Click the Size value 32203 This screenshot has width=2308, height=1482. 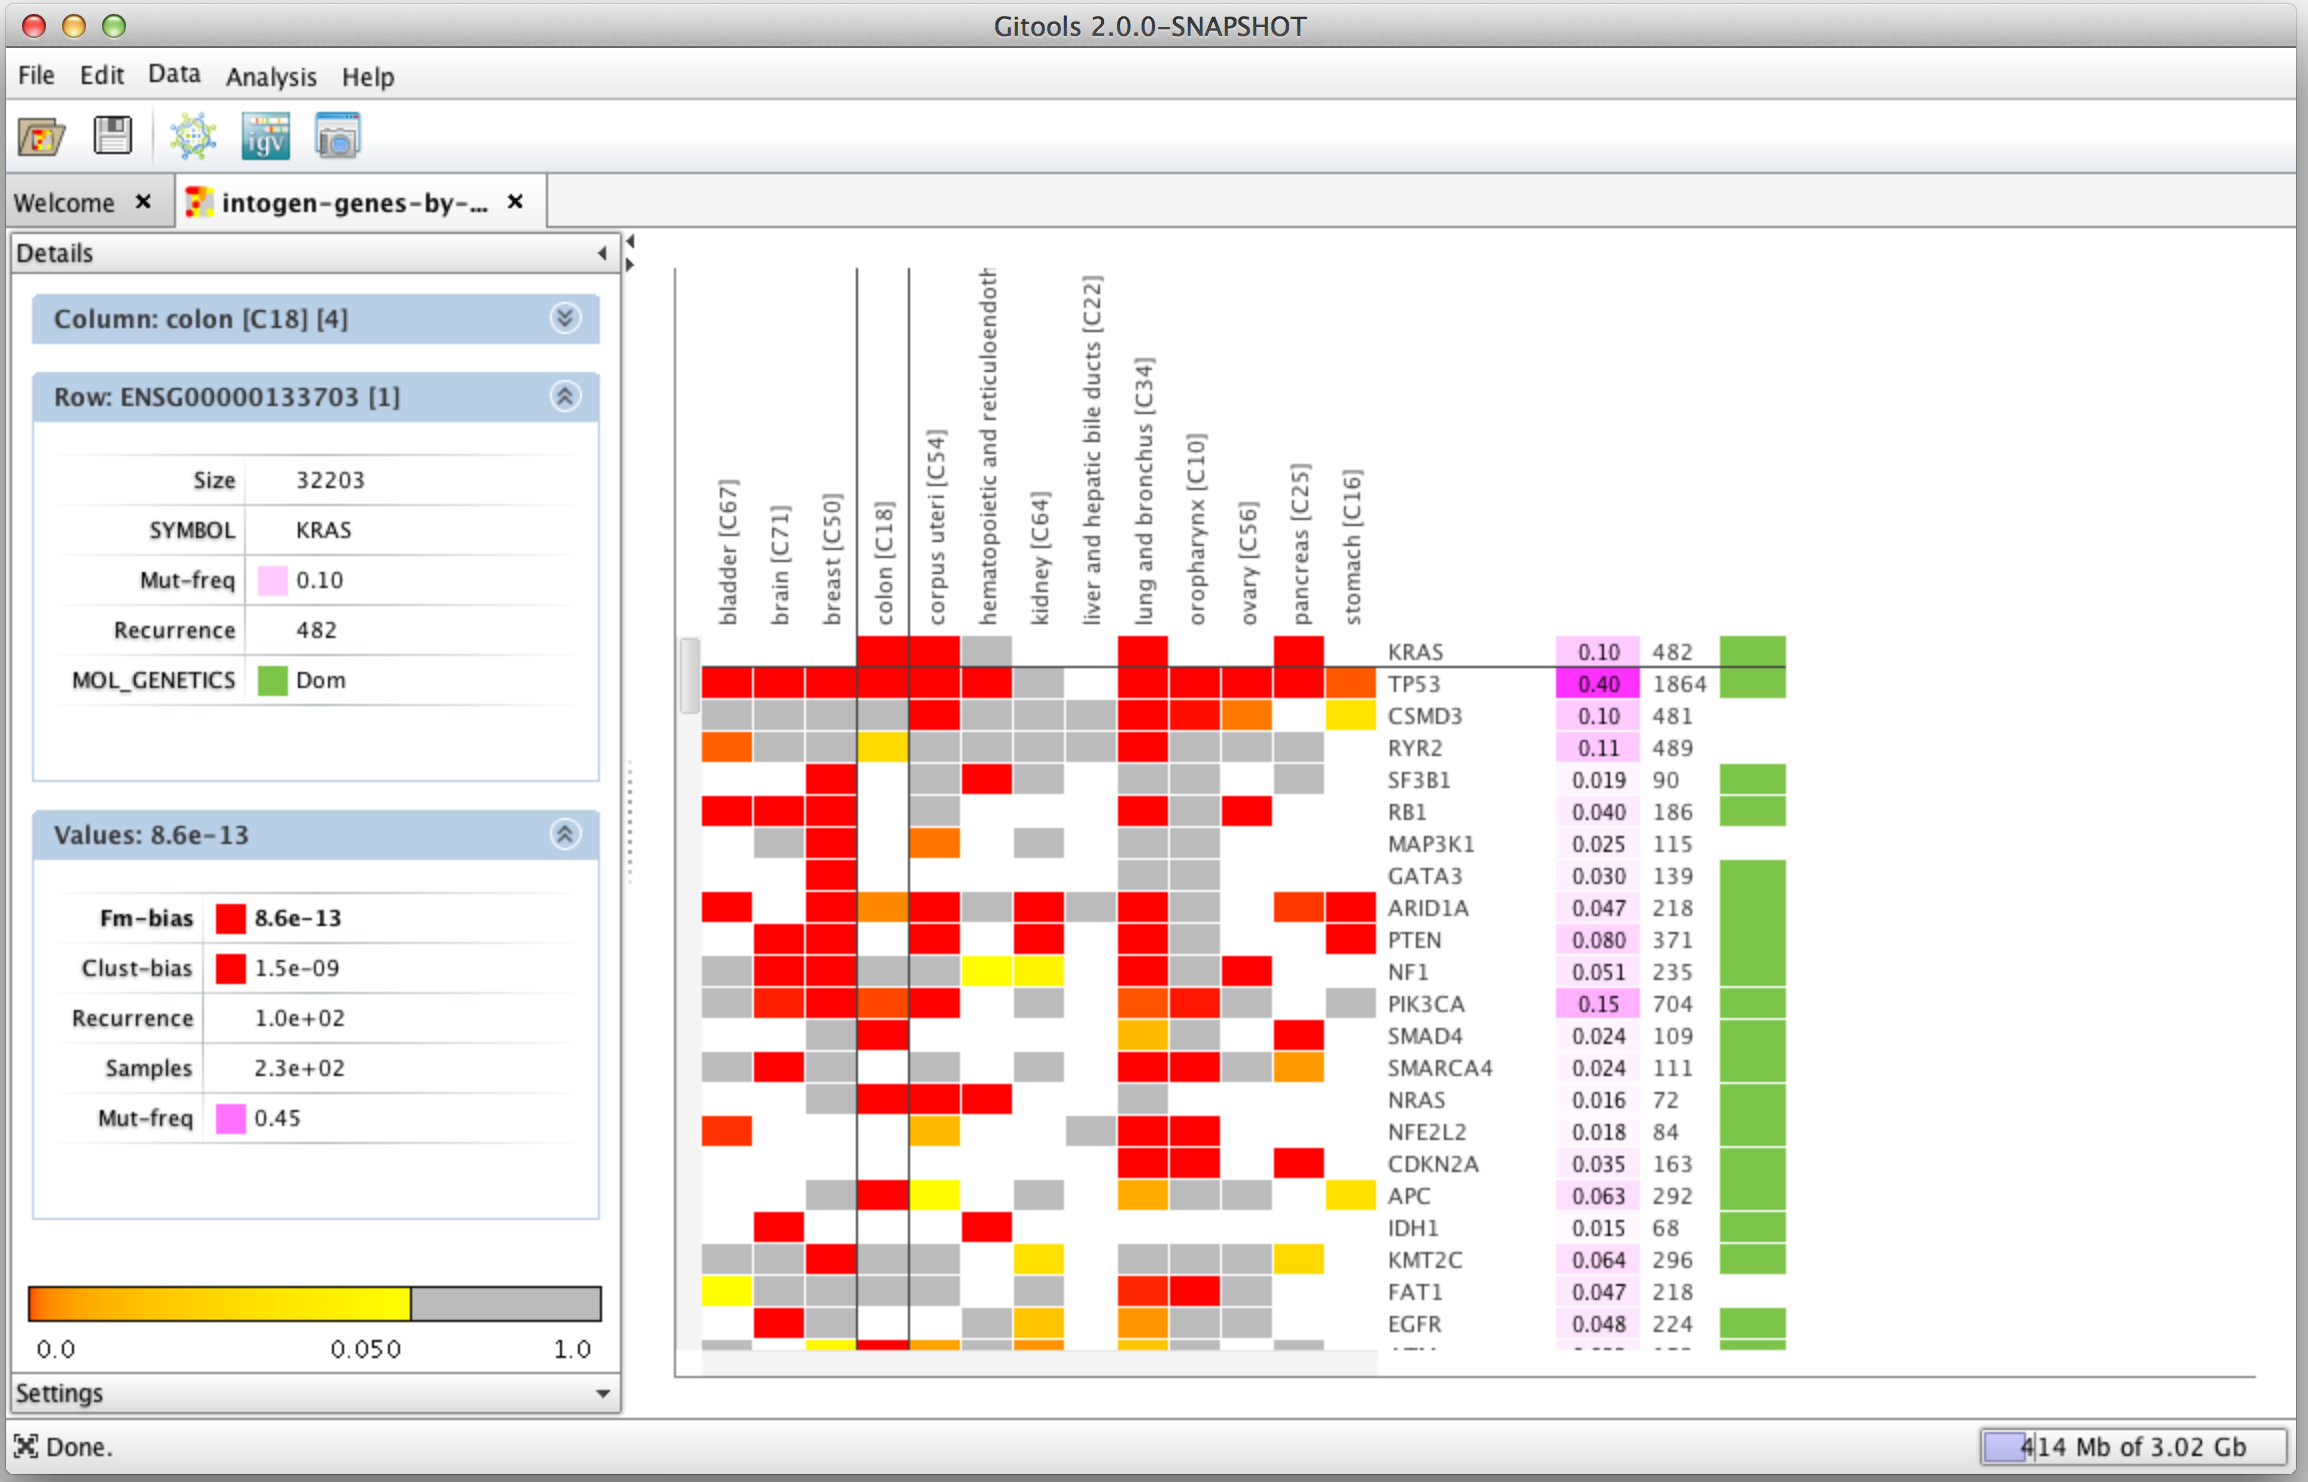point(330,480)
